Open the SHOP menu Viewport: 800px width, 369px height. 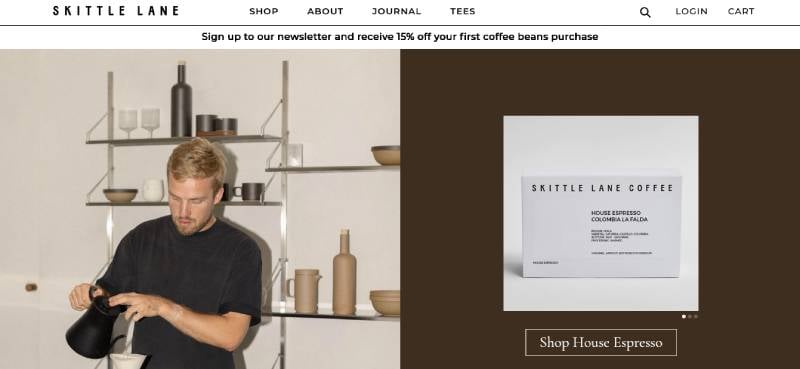click(264, 11)
